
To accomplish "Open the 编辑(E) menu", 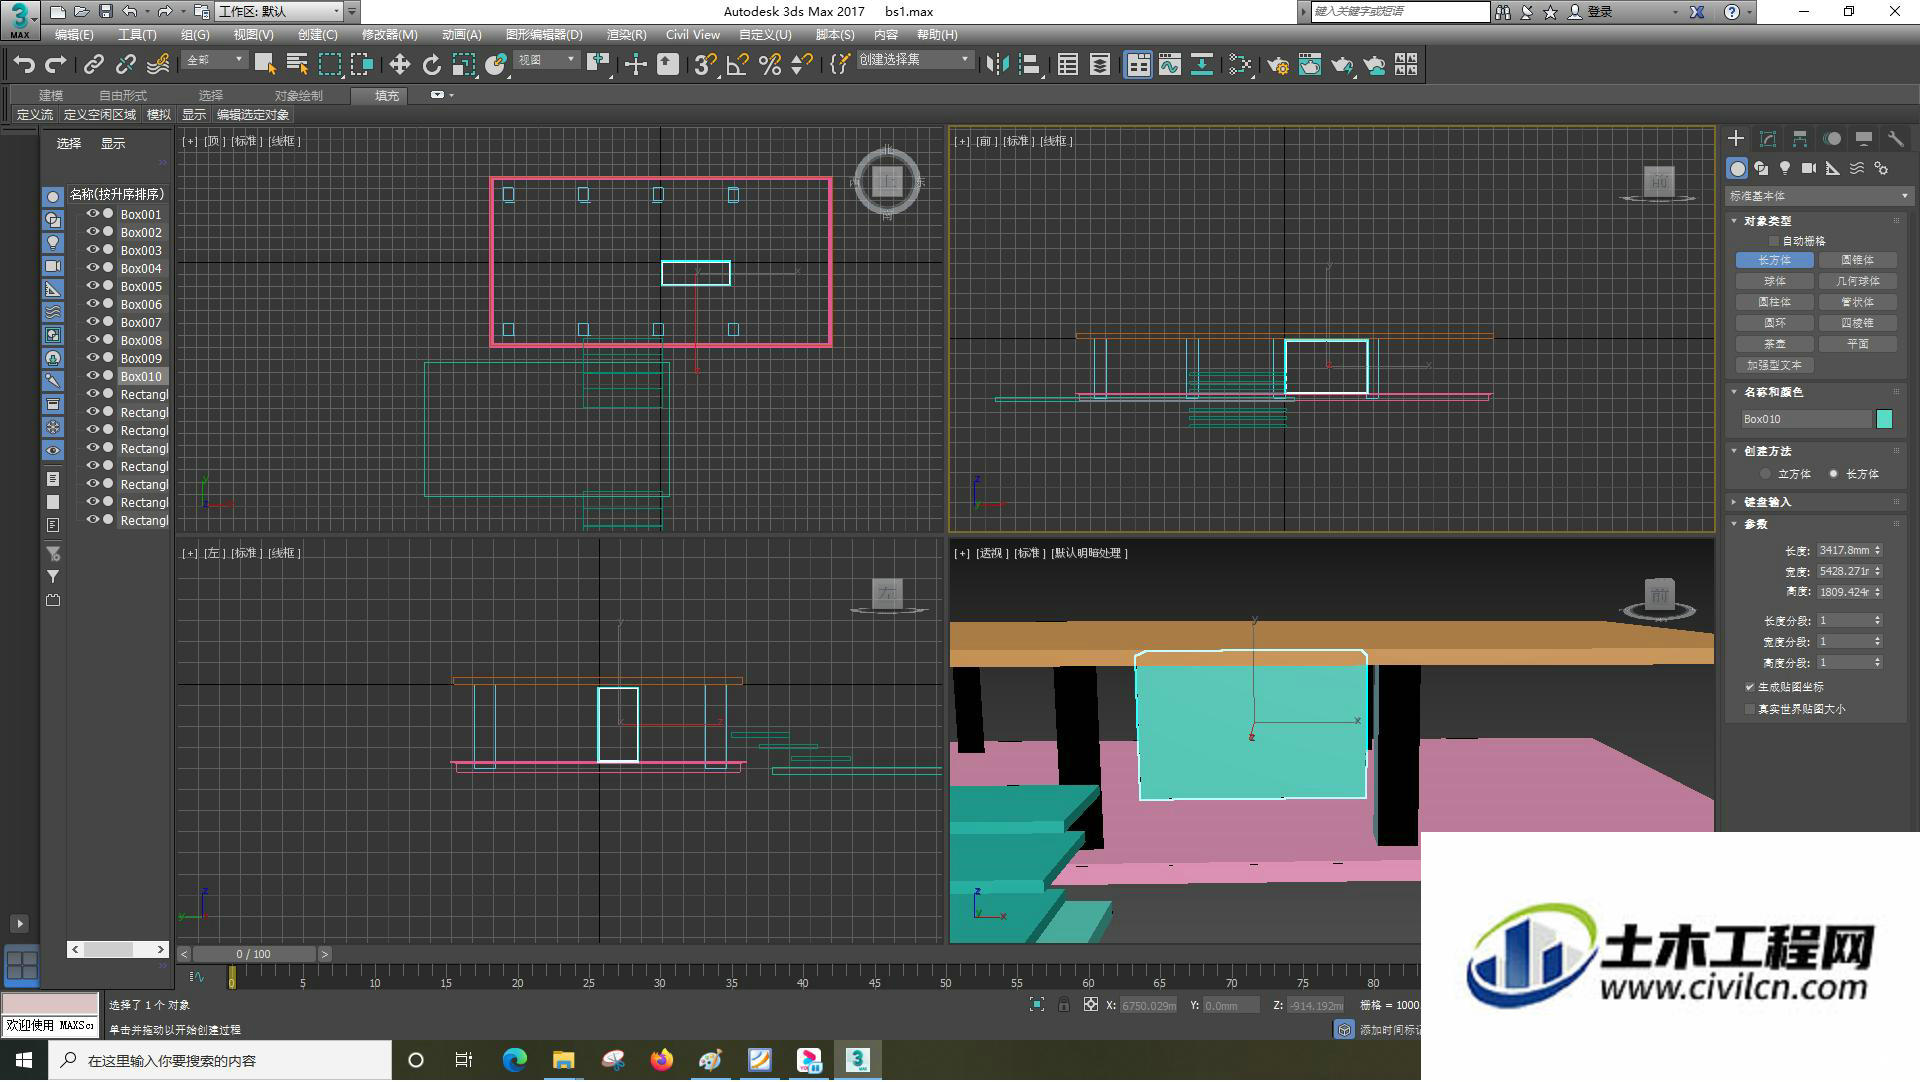I will [74, 35].
